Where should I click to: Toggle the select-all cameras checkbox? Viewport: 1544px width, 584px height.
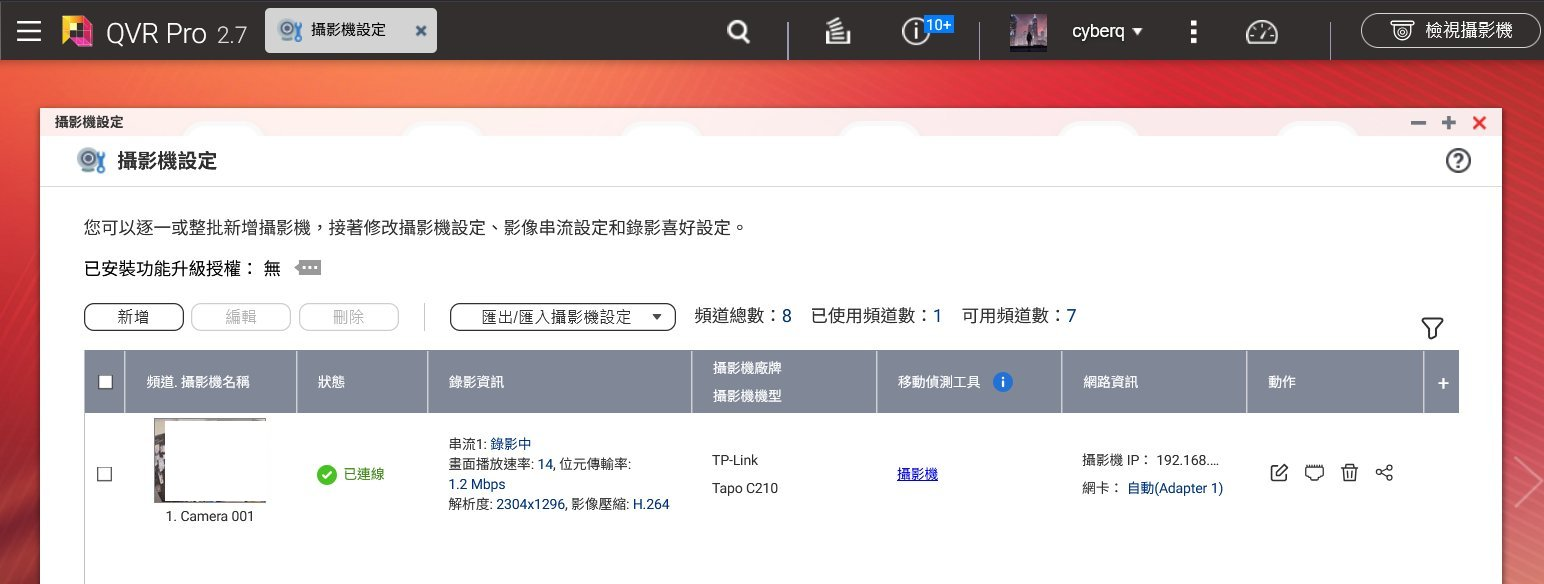coord(105,381)
